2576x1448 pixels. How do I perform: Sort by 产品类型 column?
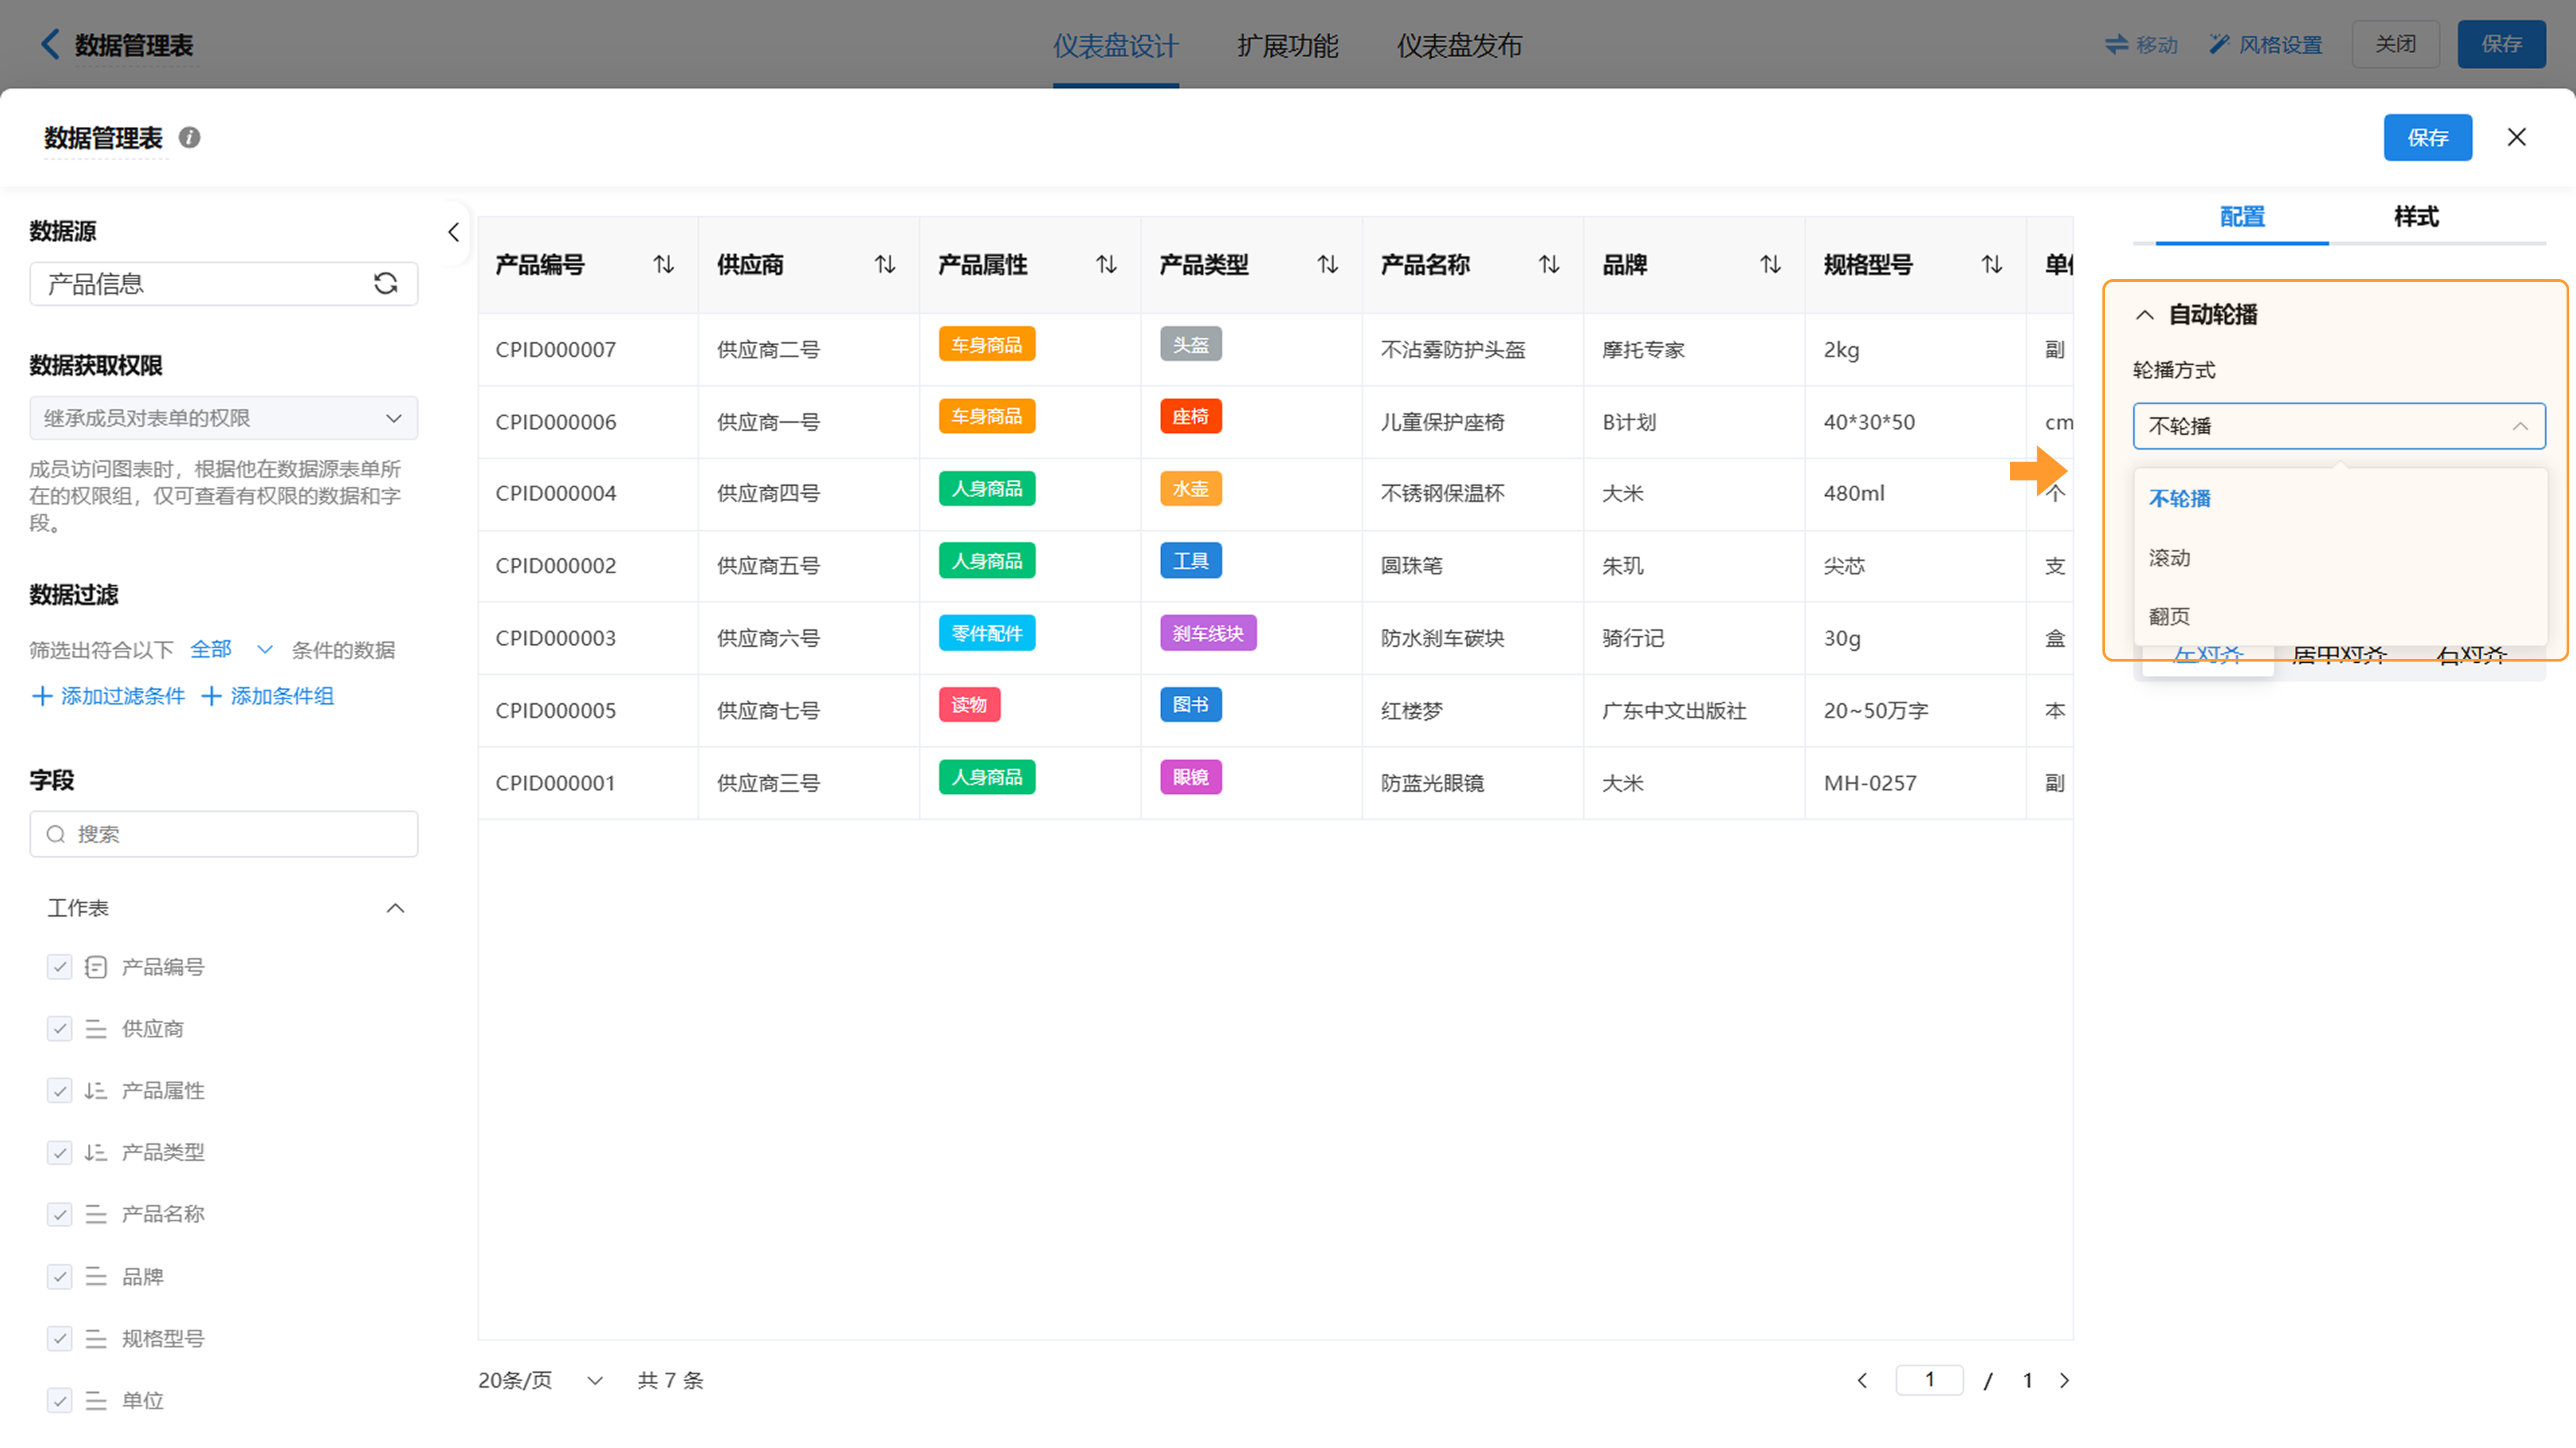tap(1328, 265)
